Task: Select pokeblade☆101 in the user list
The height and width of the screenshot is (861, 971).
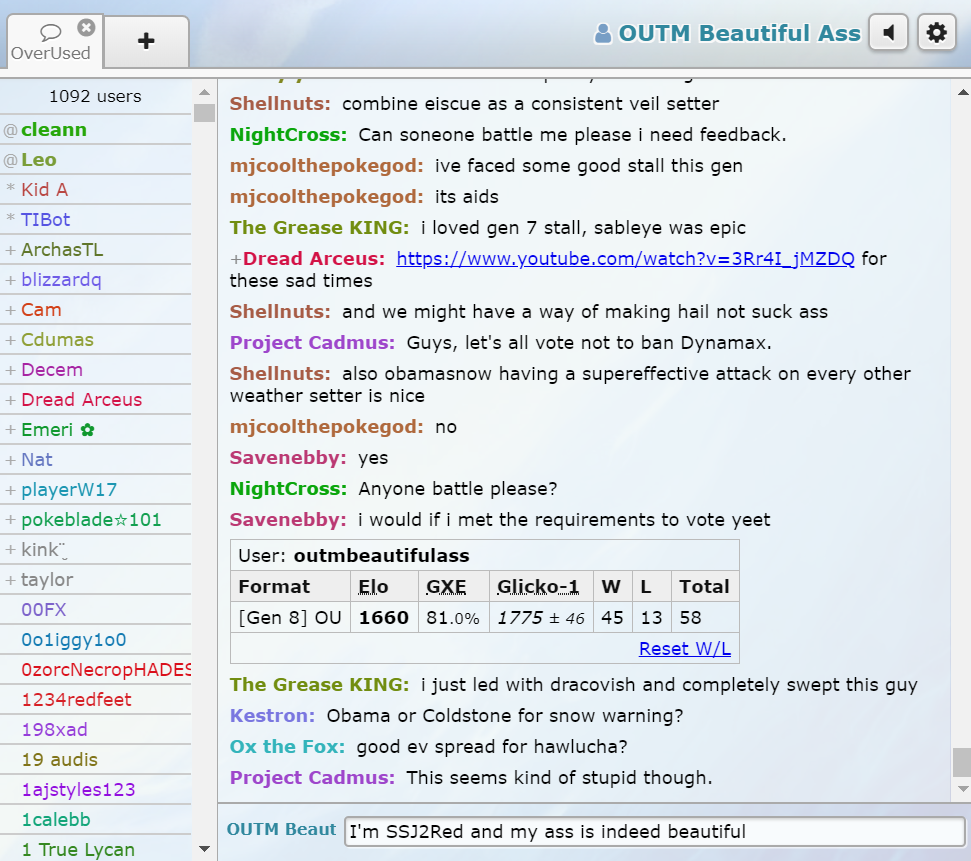Action: coord(91,520)
